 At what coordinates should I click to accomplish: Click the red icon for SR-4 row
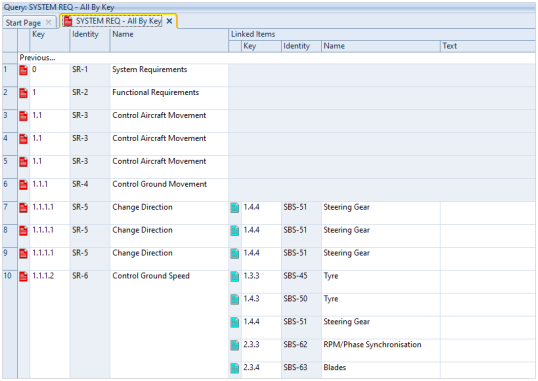point(23,185)
